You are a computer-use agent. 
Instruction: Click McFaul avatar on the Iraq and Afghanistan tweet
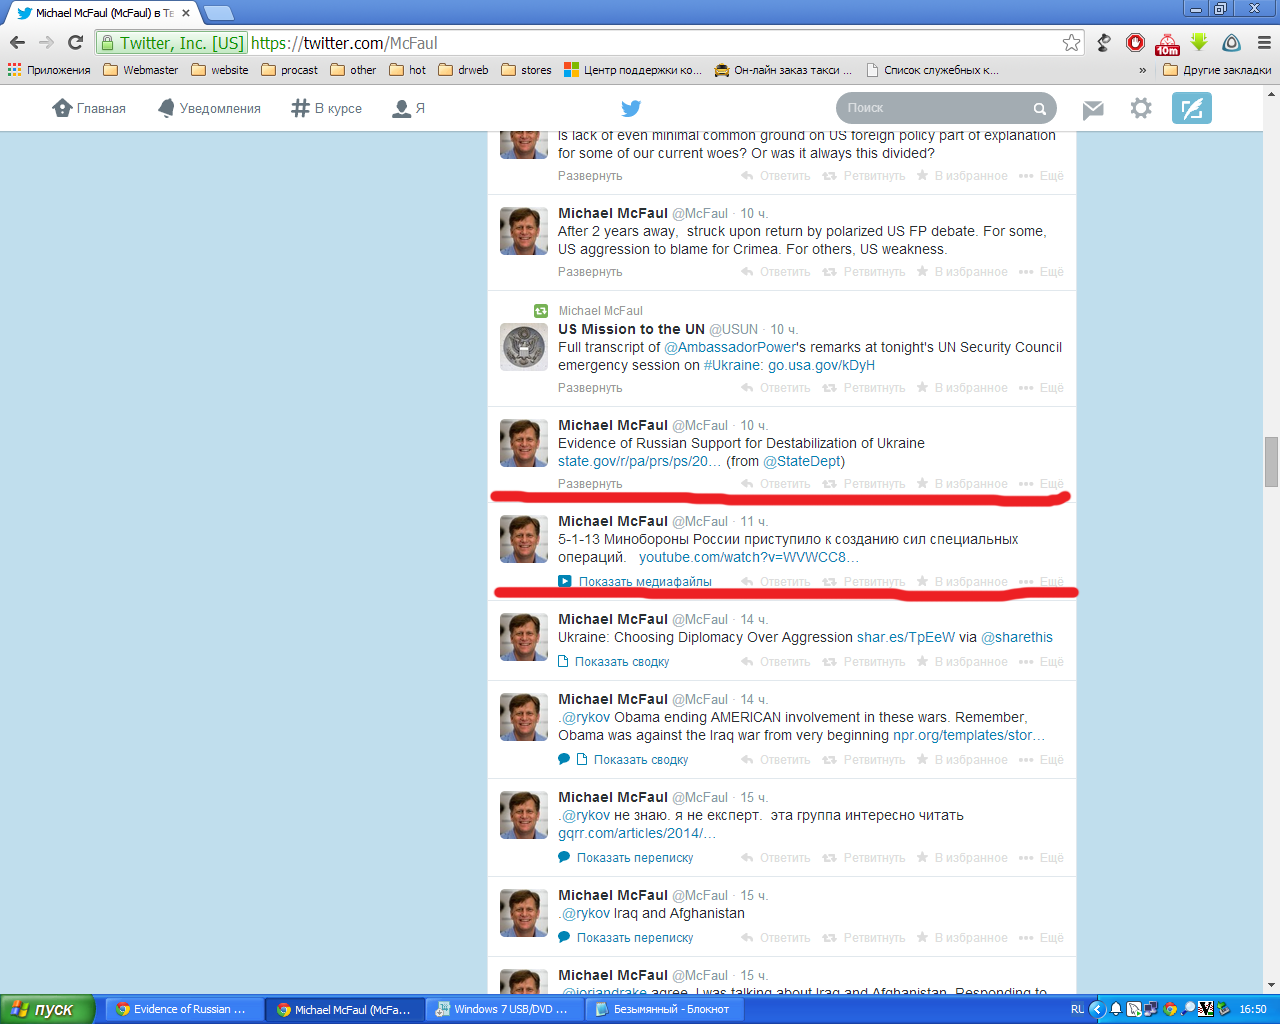(524, 913)
